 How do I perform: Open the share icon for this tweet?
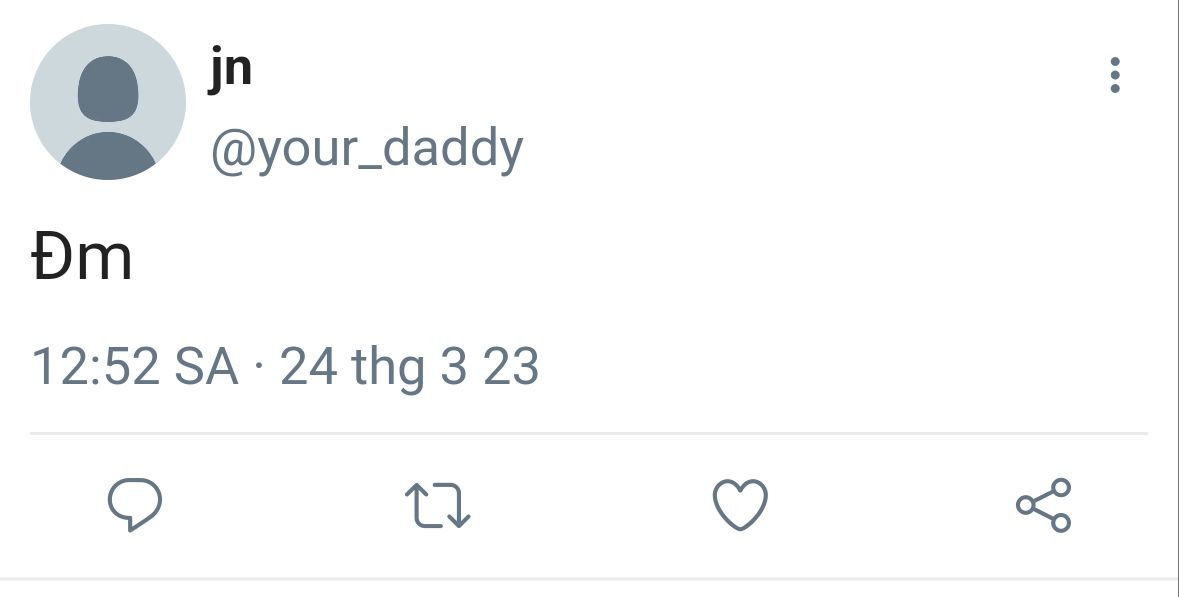[1043, 505]
